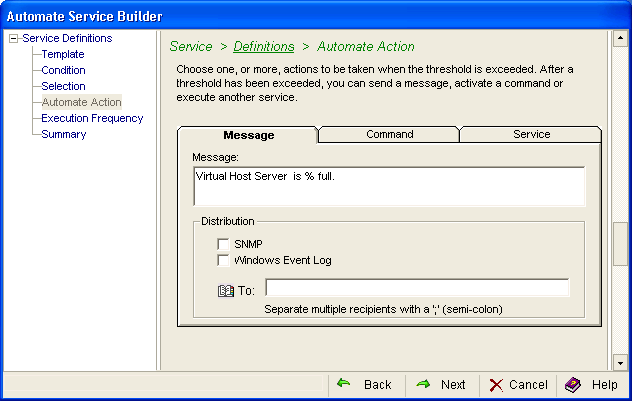Collapse the Service Definitions tree node
The height and width of the screenshot is (401, 632).
[14, 39]
